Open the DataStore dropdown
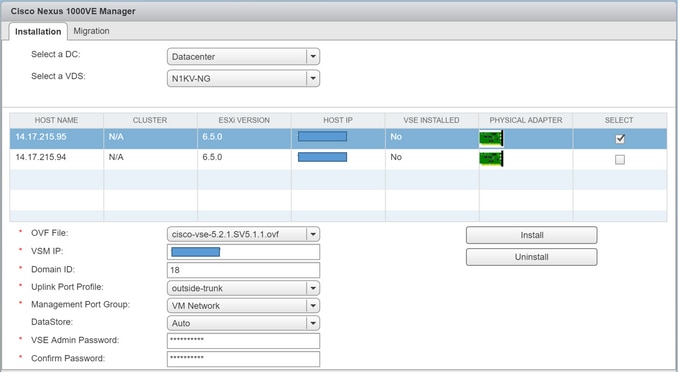The image size is (678, 372). coord(243,323)
